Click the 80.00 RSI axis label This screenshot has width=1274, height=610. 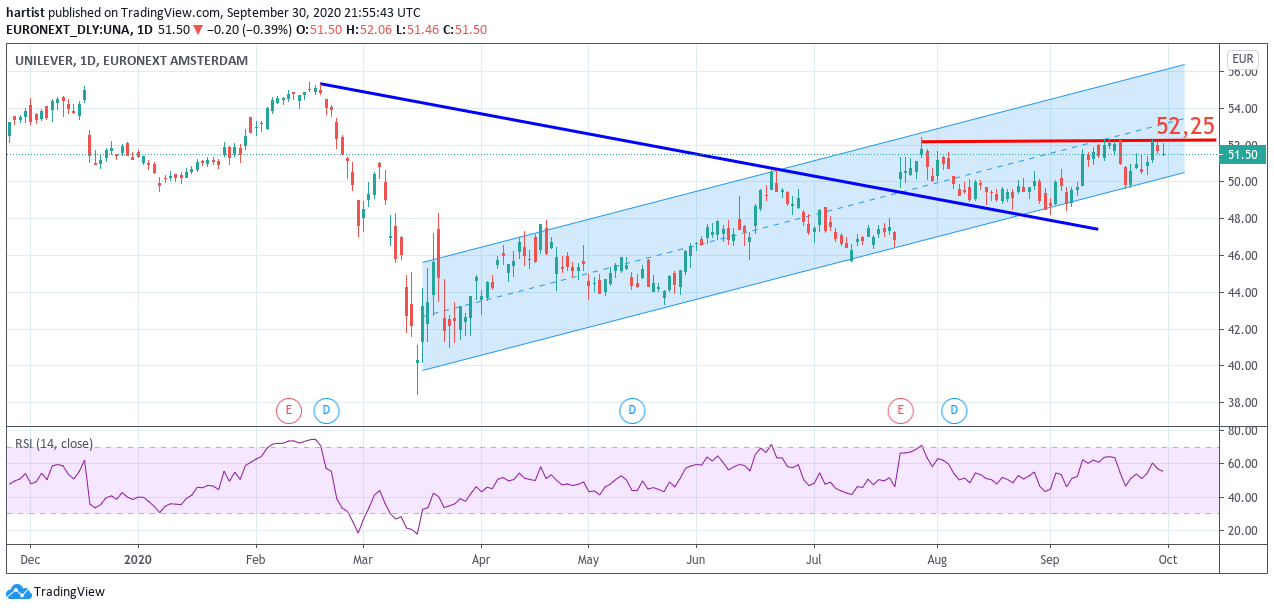click(x=1242, y=431)
